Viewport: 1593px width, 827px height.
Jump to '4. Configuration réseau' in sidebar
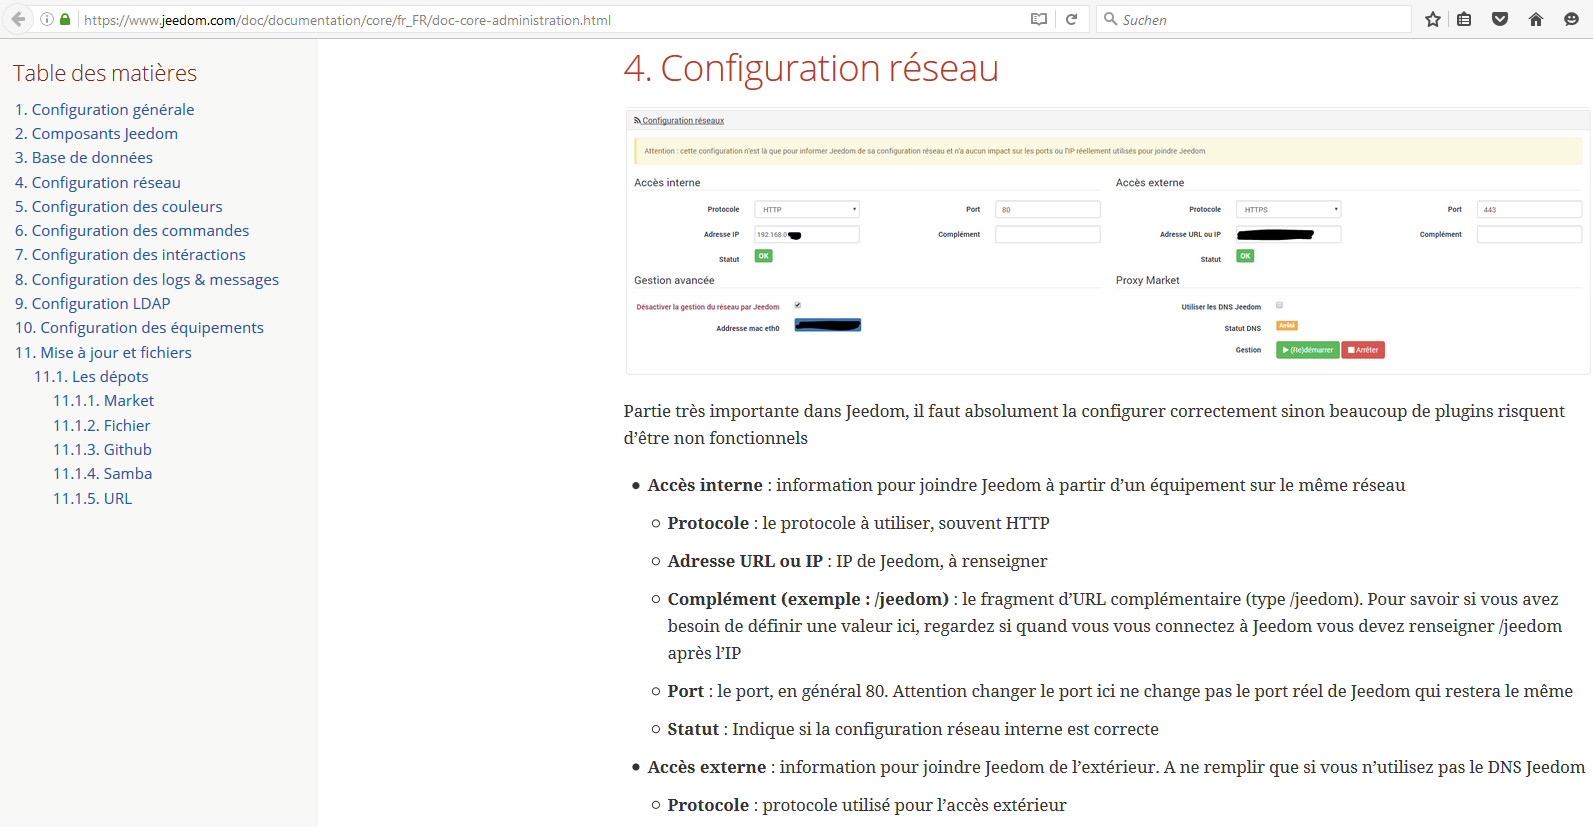click(98, 182)
